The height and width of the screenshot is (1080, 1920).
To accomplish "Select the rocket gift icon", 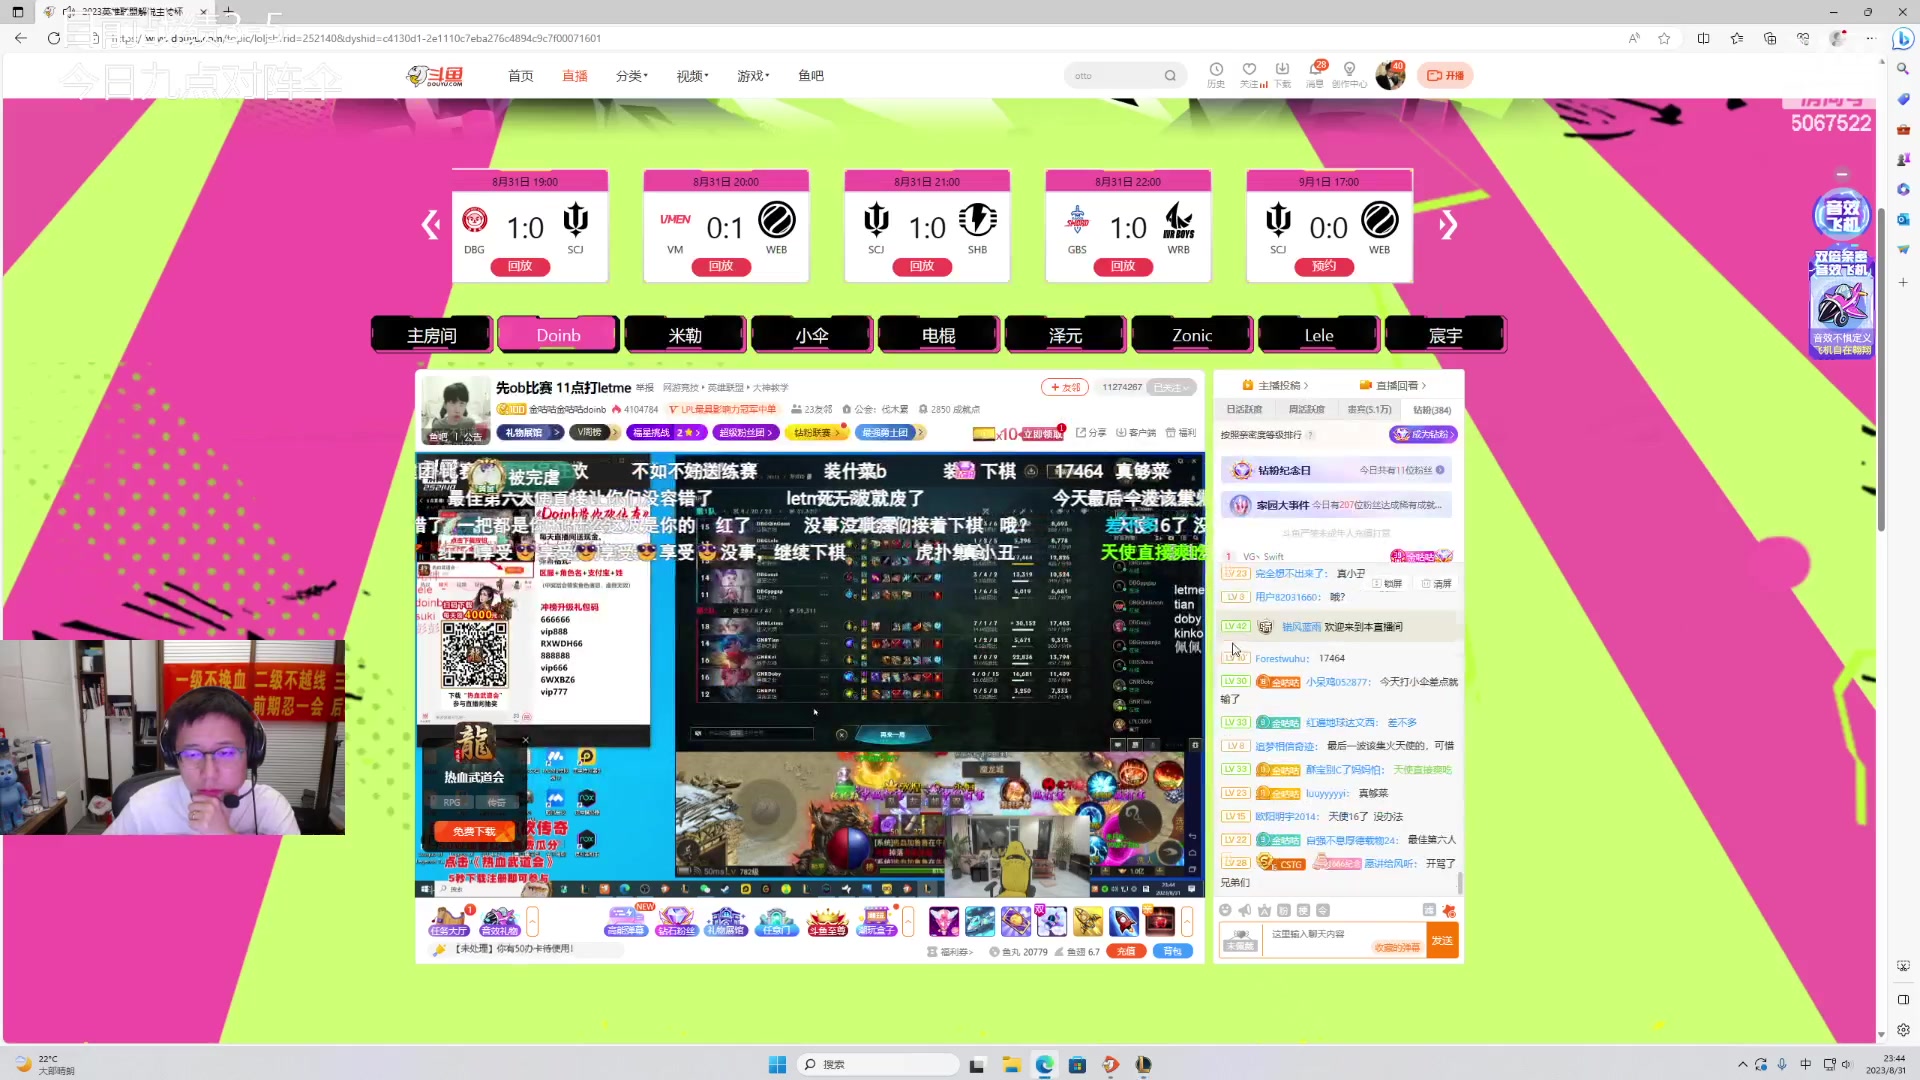I will [1124, 920].
